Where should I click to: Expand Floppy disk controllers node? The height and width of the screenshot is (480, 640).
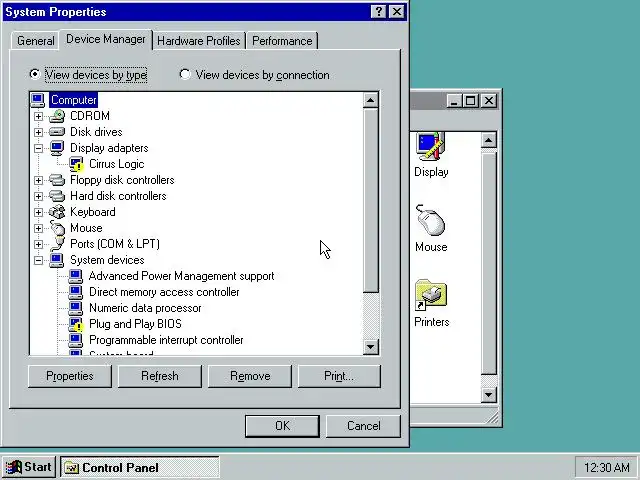[38, 180]
